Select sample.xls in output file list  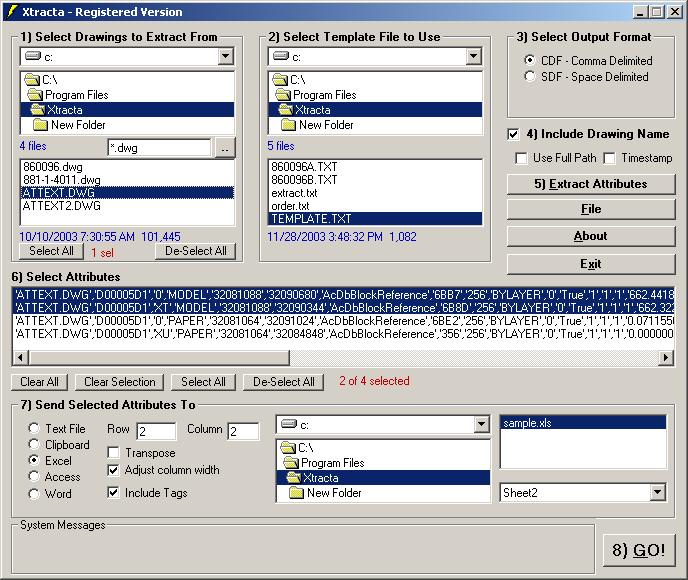click(x=583, y=423)
